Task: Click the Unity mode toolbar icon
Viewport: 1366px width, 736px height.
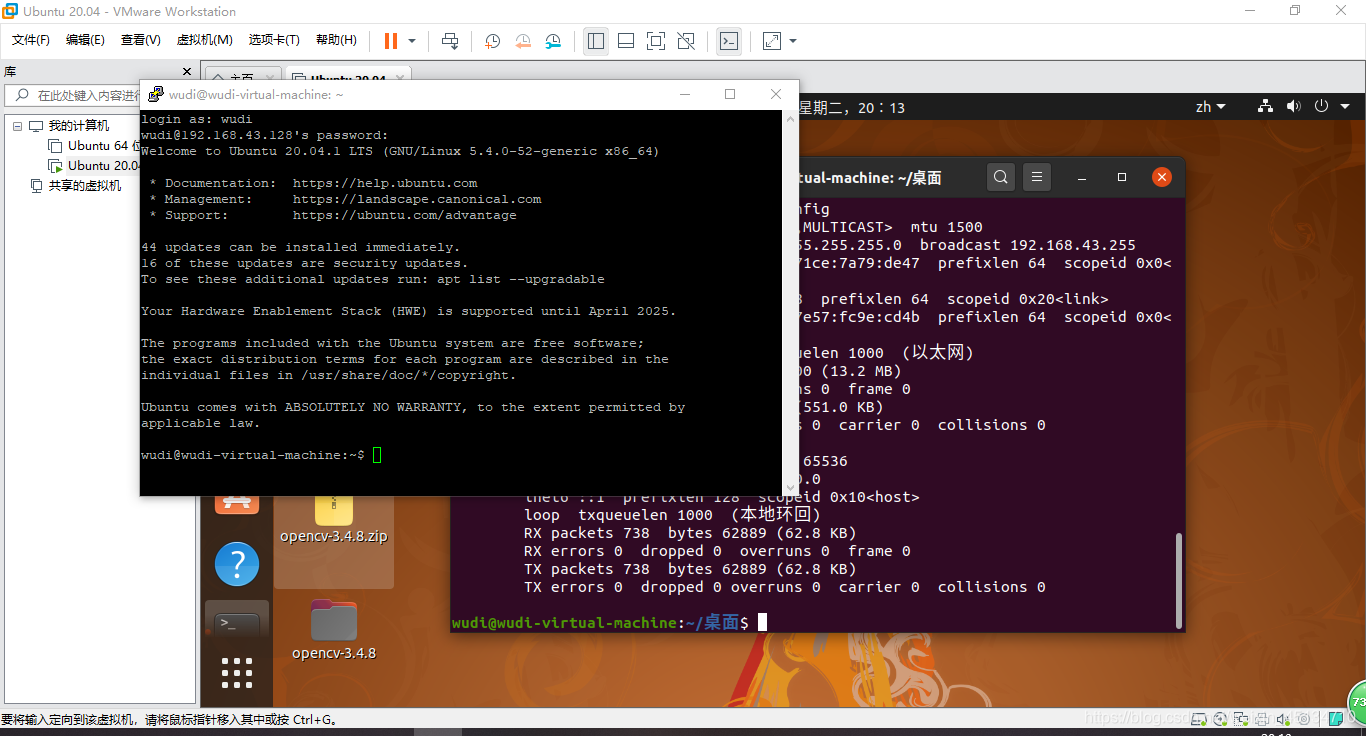Action: (x=686, y=41)
